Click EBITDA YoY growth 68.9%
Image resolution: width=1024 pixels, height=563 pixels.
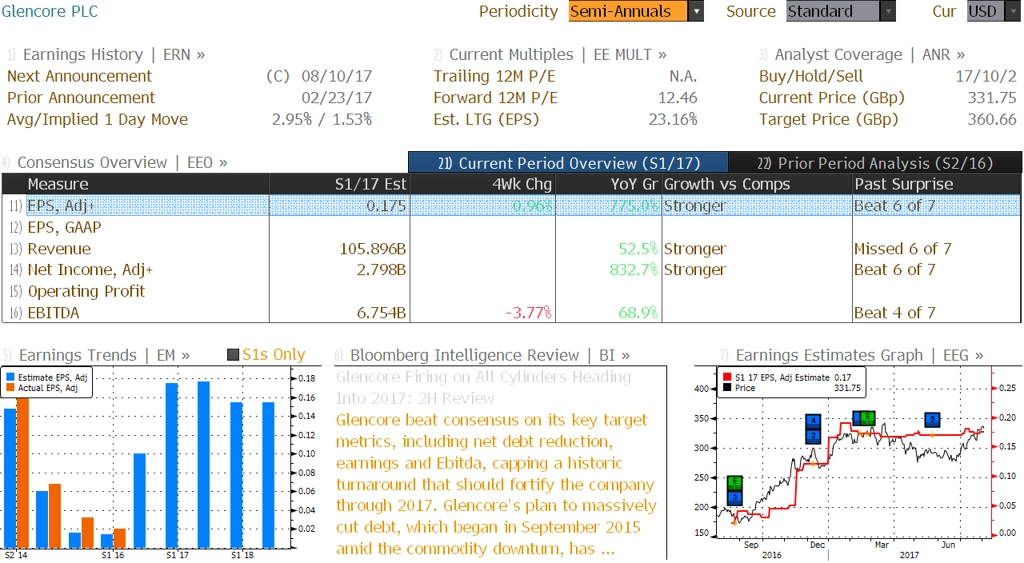click(638, 313)
